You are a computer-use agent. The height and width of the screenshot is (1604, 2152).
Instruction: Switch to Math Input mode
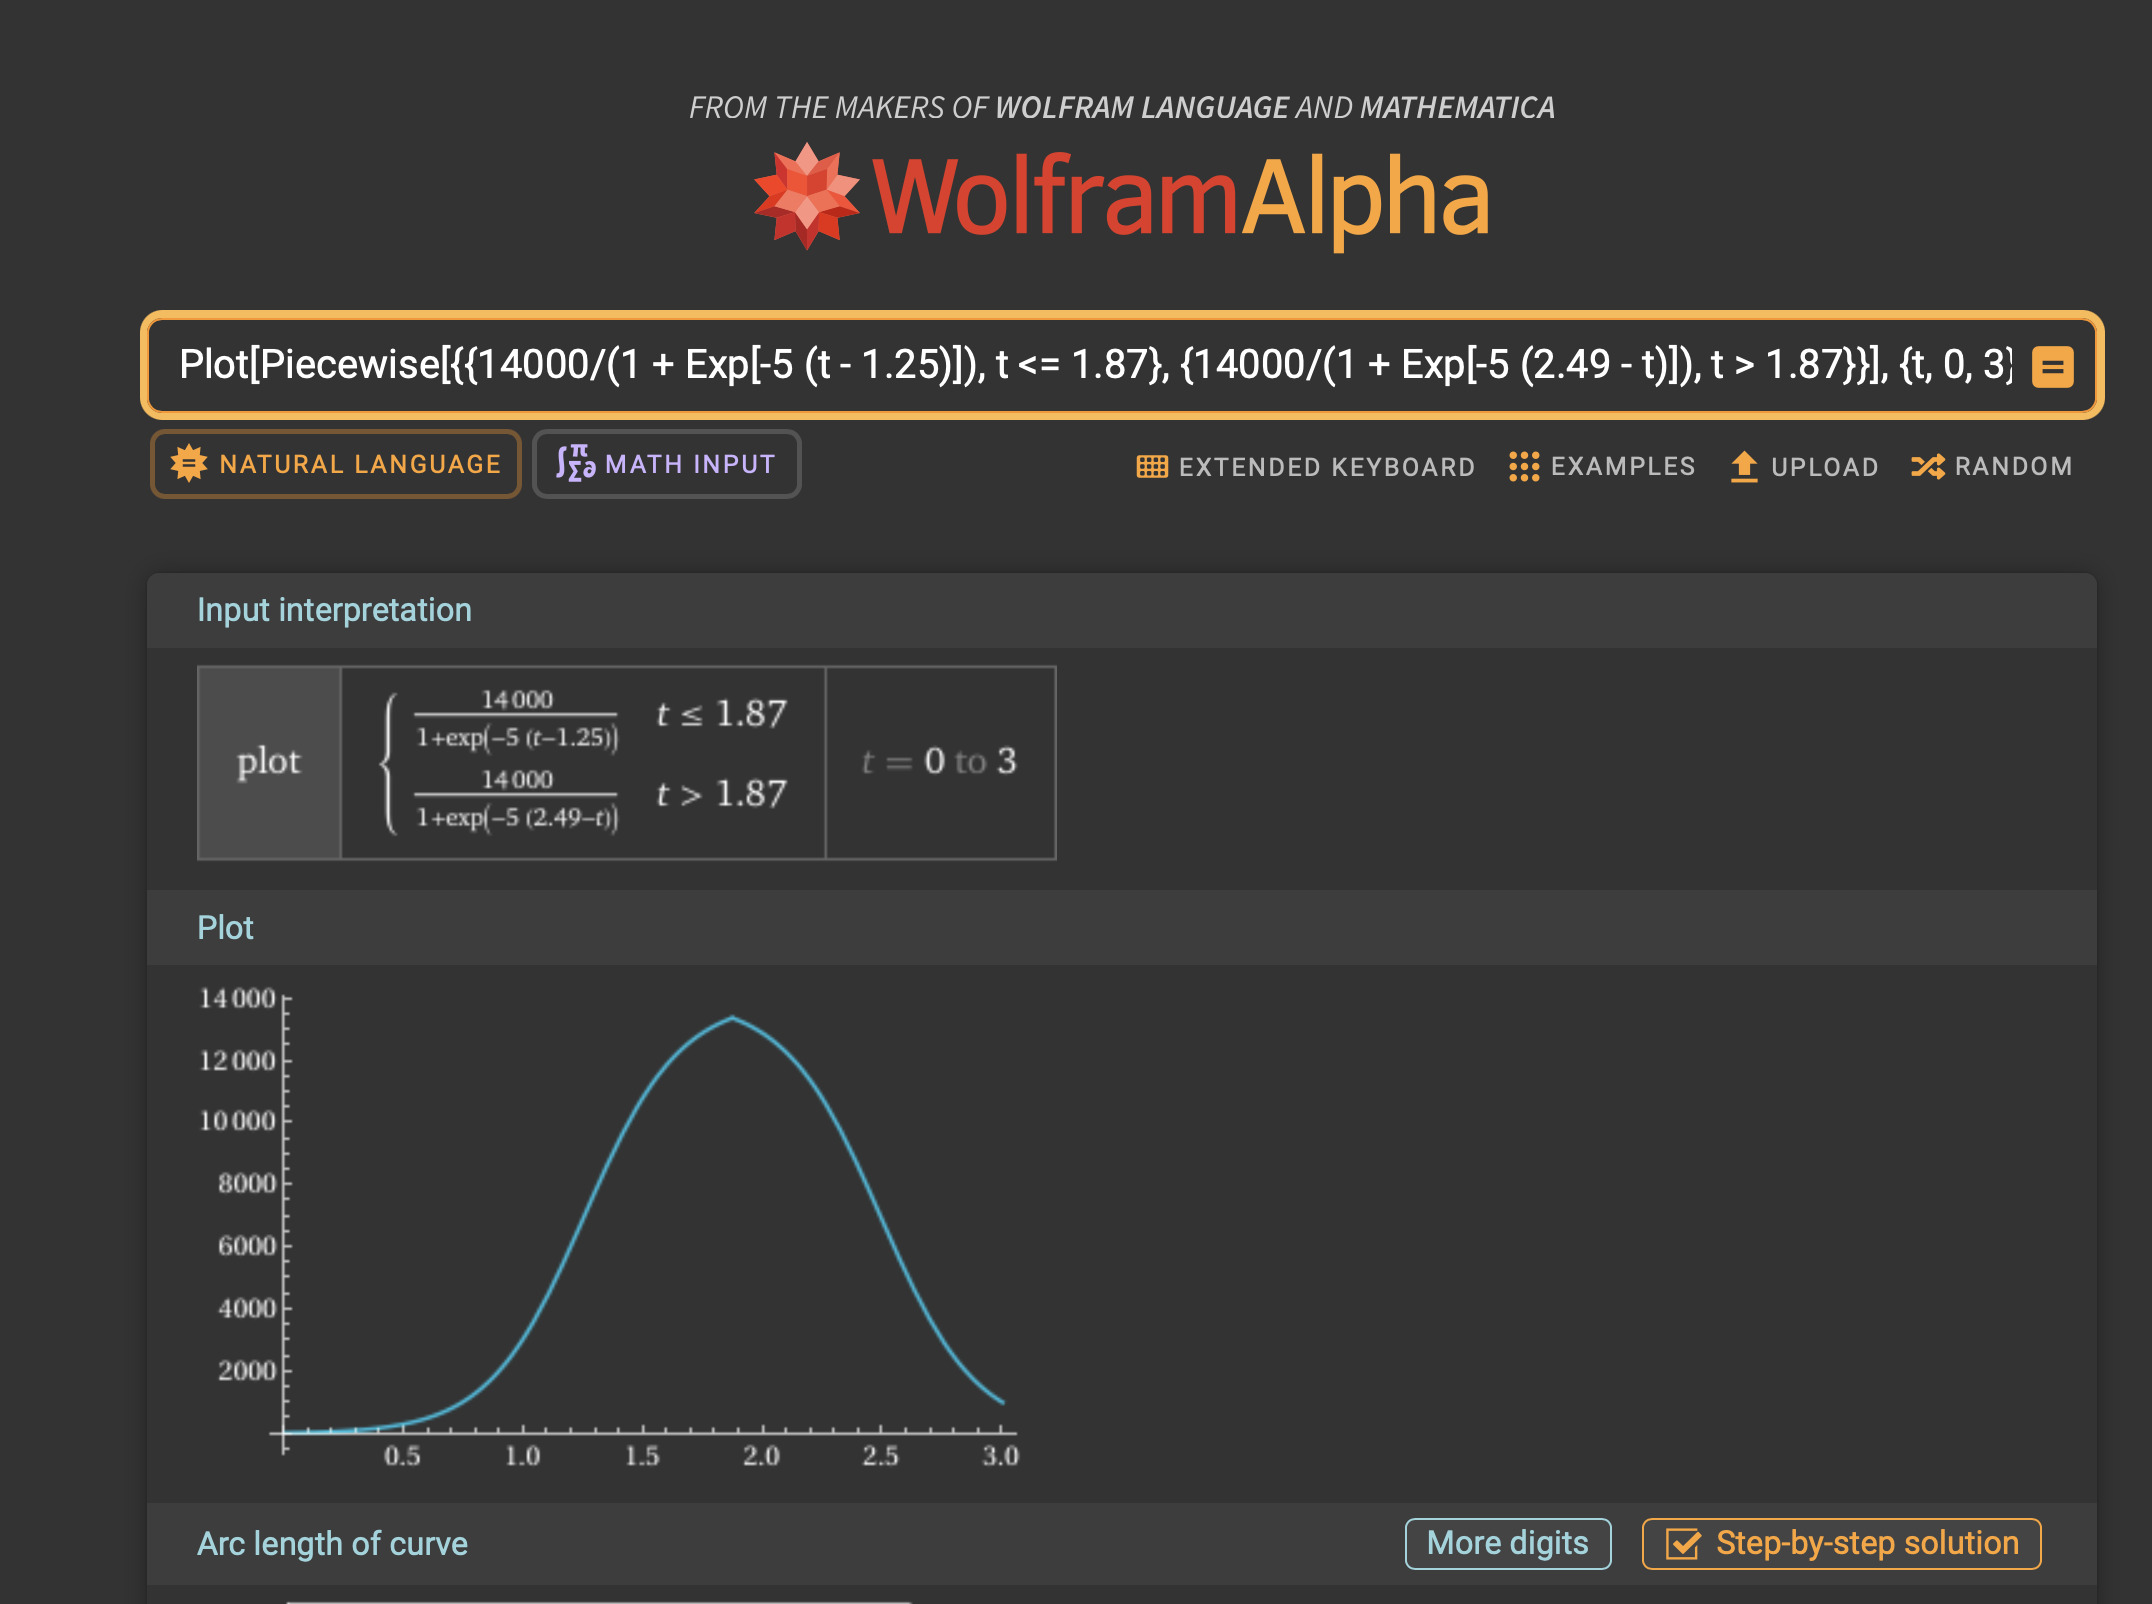point(667,464)
